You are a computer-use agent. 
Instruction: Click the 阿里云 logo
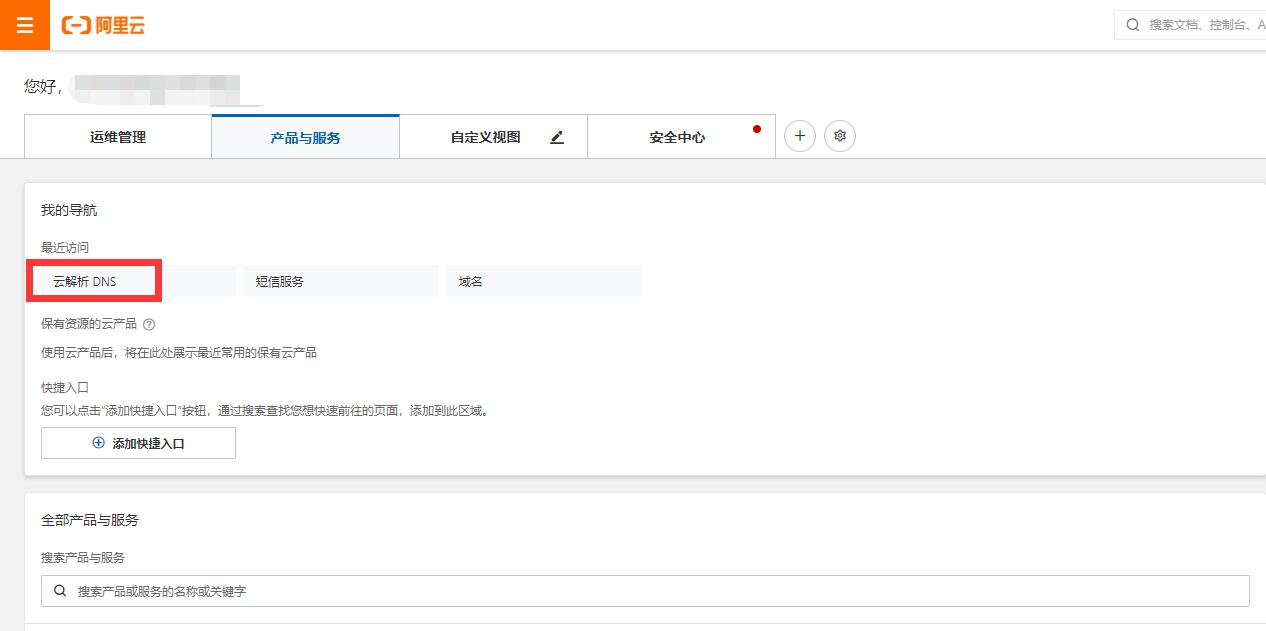(104, 26)
